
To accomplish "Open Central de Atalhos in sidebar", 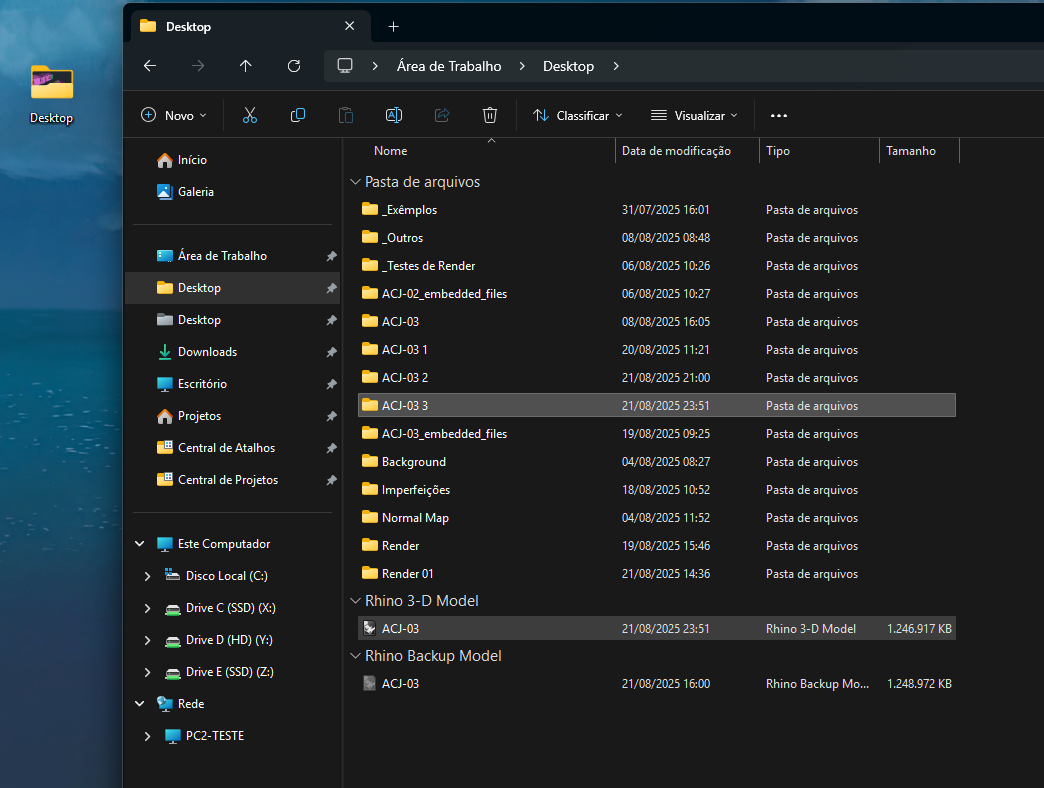I will click(x=226, y=447).
